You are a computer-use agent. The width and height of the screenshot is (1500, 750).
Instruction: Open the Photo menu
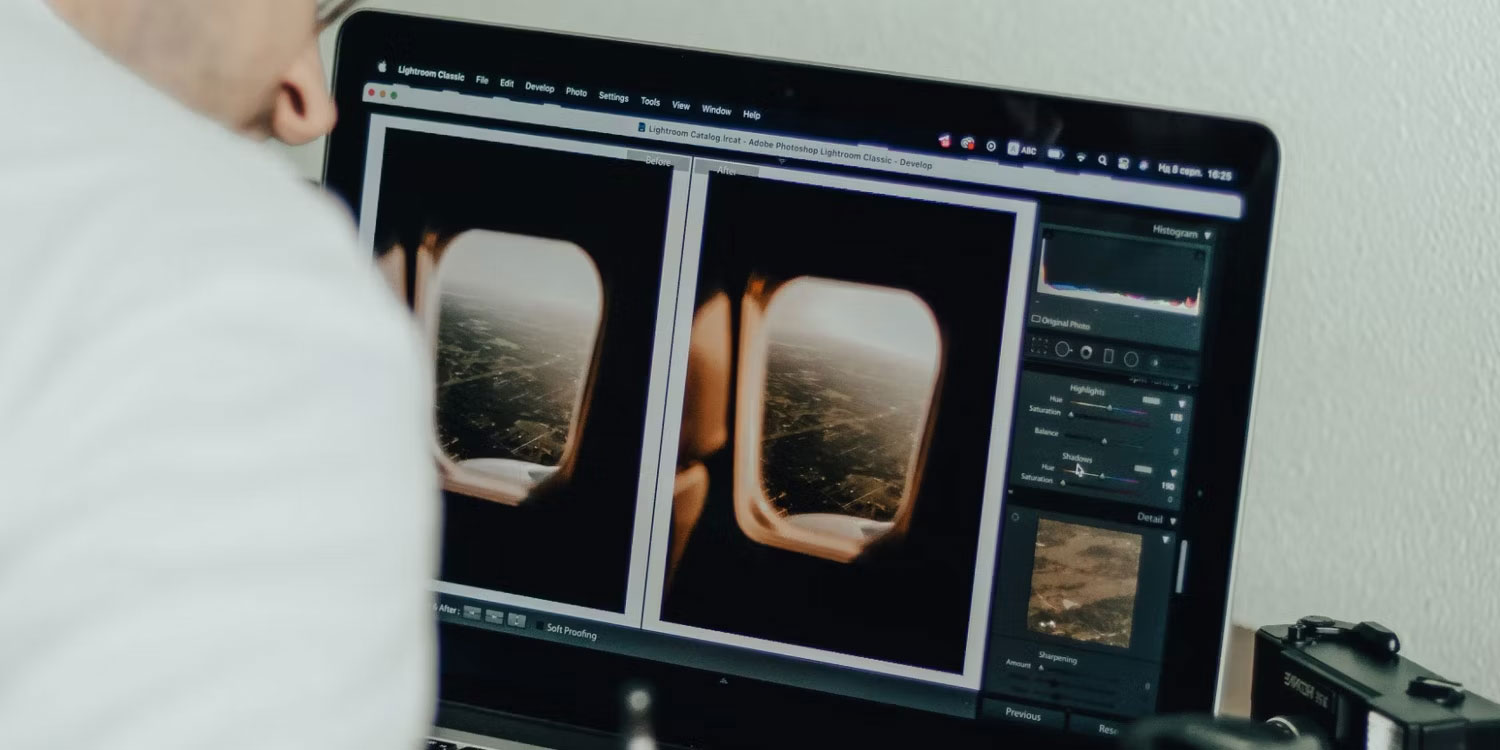click(576, 92)
